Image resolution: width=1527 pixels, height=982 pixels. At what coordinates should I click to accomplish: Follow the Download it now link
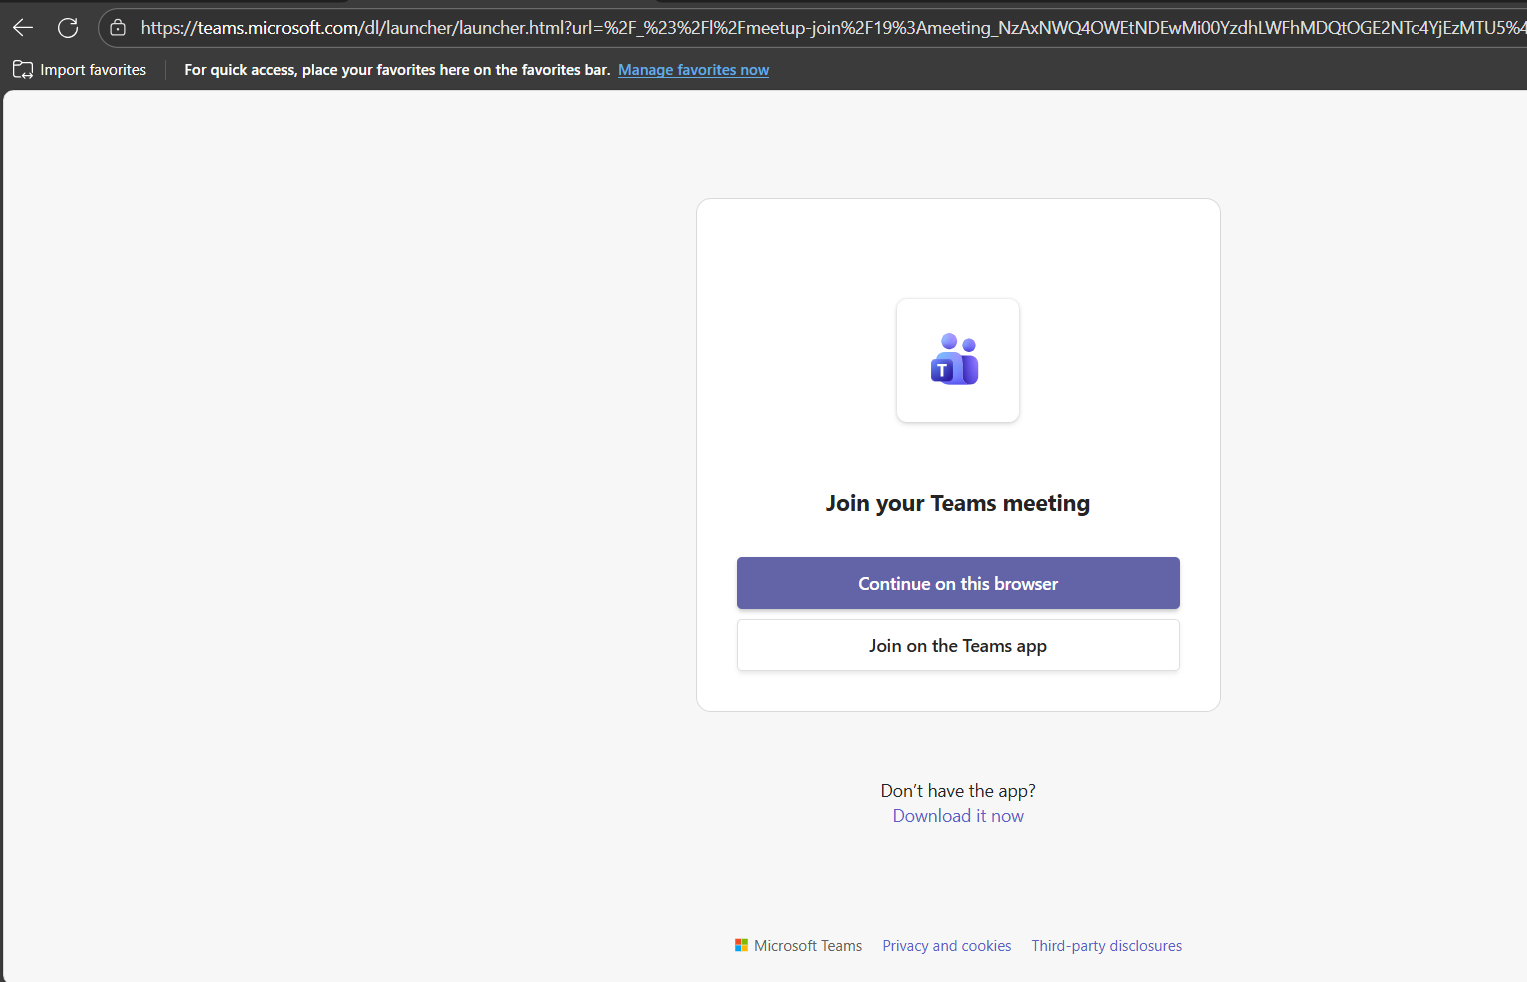click(x=957, y=816)
